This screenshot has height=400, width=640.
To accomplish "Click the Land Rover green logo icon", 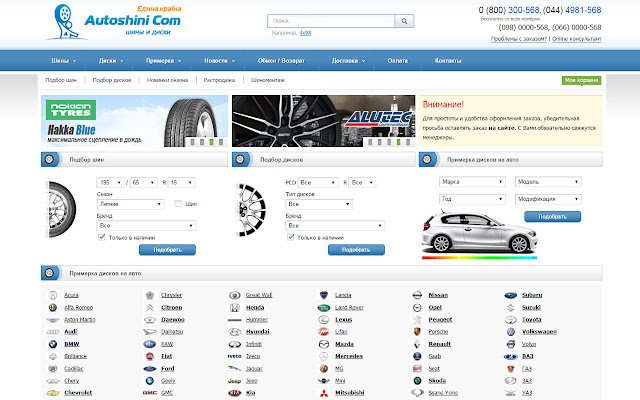I will (324, 307).
